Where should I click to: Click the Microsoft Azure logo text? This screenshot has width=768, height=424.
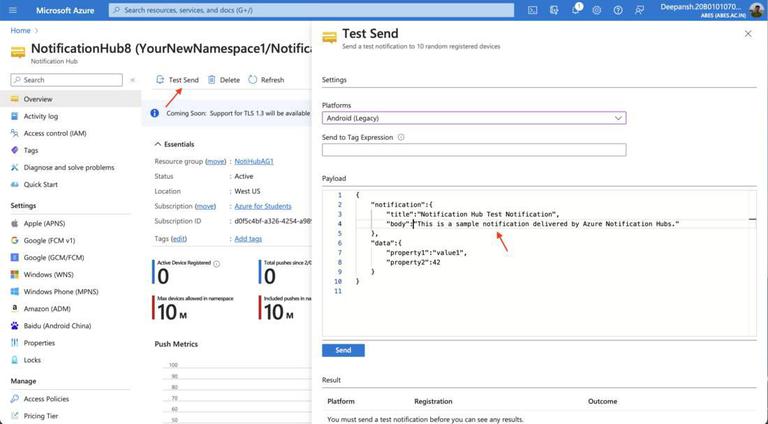(65, 10)
